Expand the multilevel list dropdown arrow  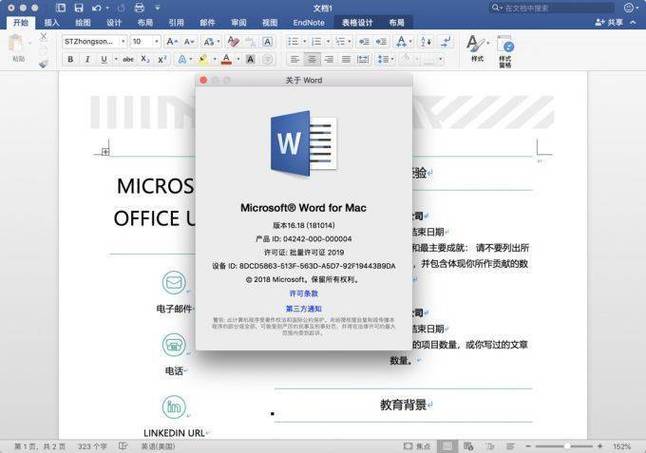coord(349,41)
